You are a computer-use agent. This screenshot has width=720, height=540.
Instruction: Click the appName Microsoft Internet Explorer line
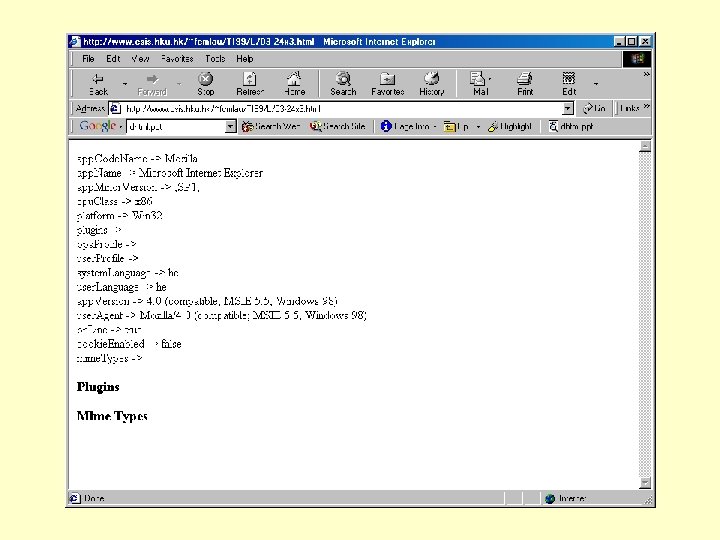(x=170, y=173)
